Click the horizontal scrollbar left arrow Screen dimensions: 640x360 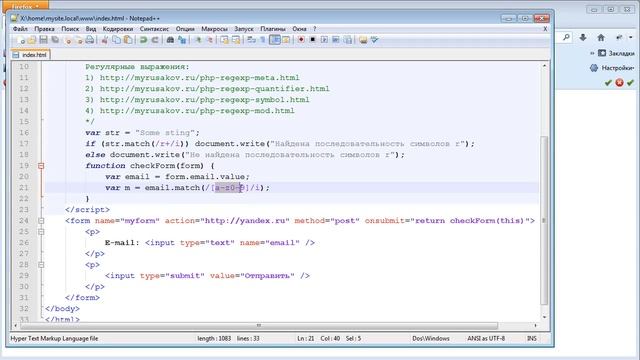click(x=16, y=325)
